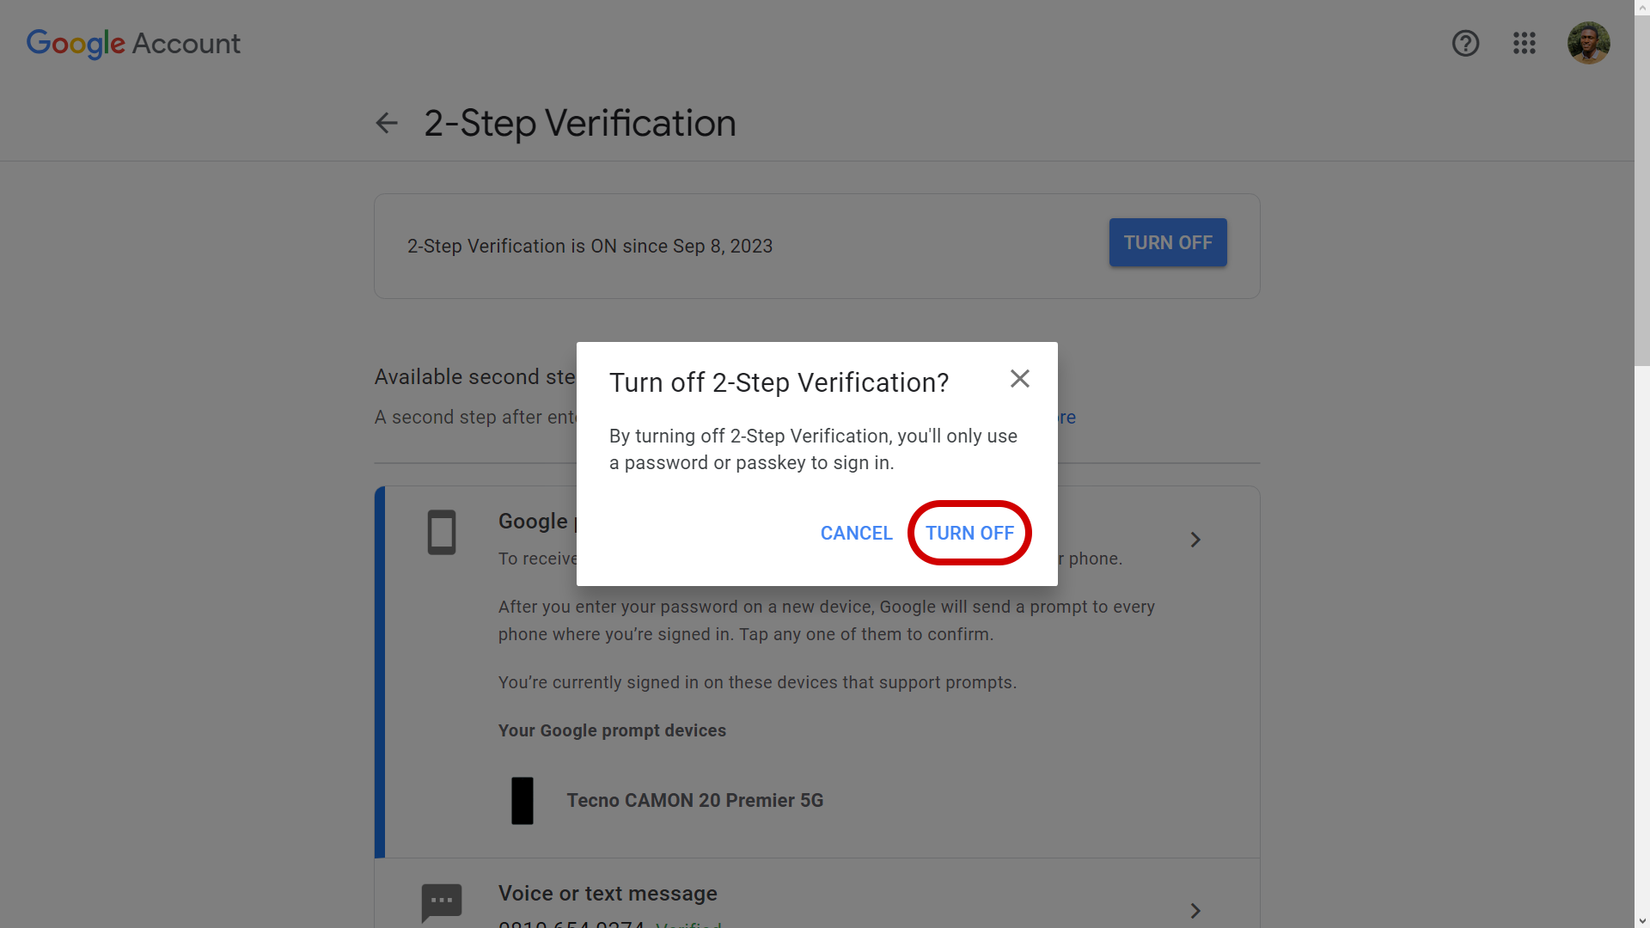Click the 2-Step Verification page title
This screenshot has height=928, width=1650.
click(580, 123)
